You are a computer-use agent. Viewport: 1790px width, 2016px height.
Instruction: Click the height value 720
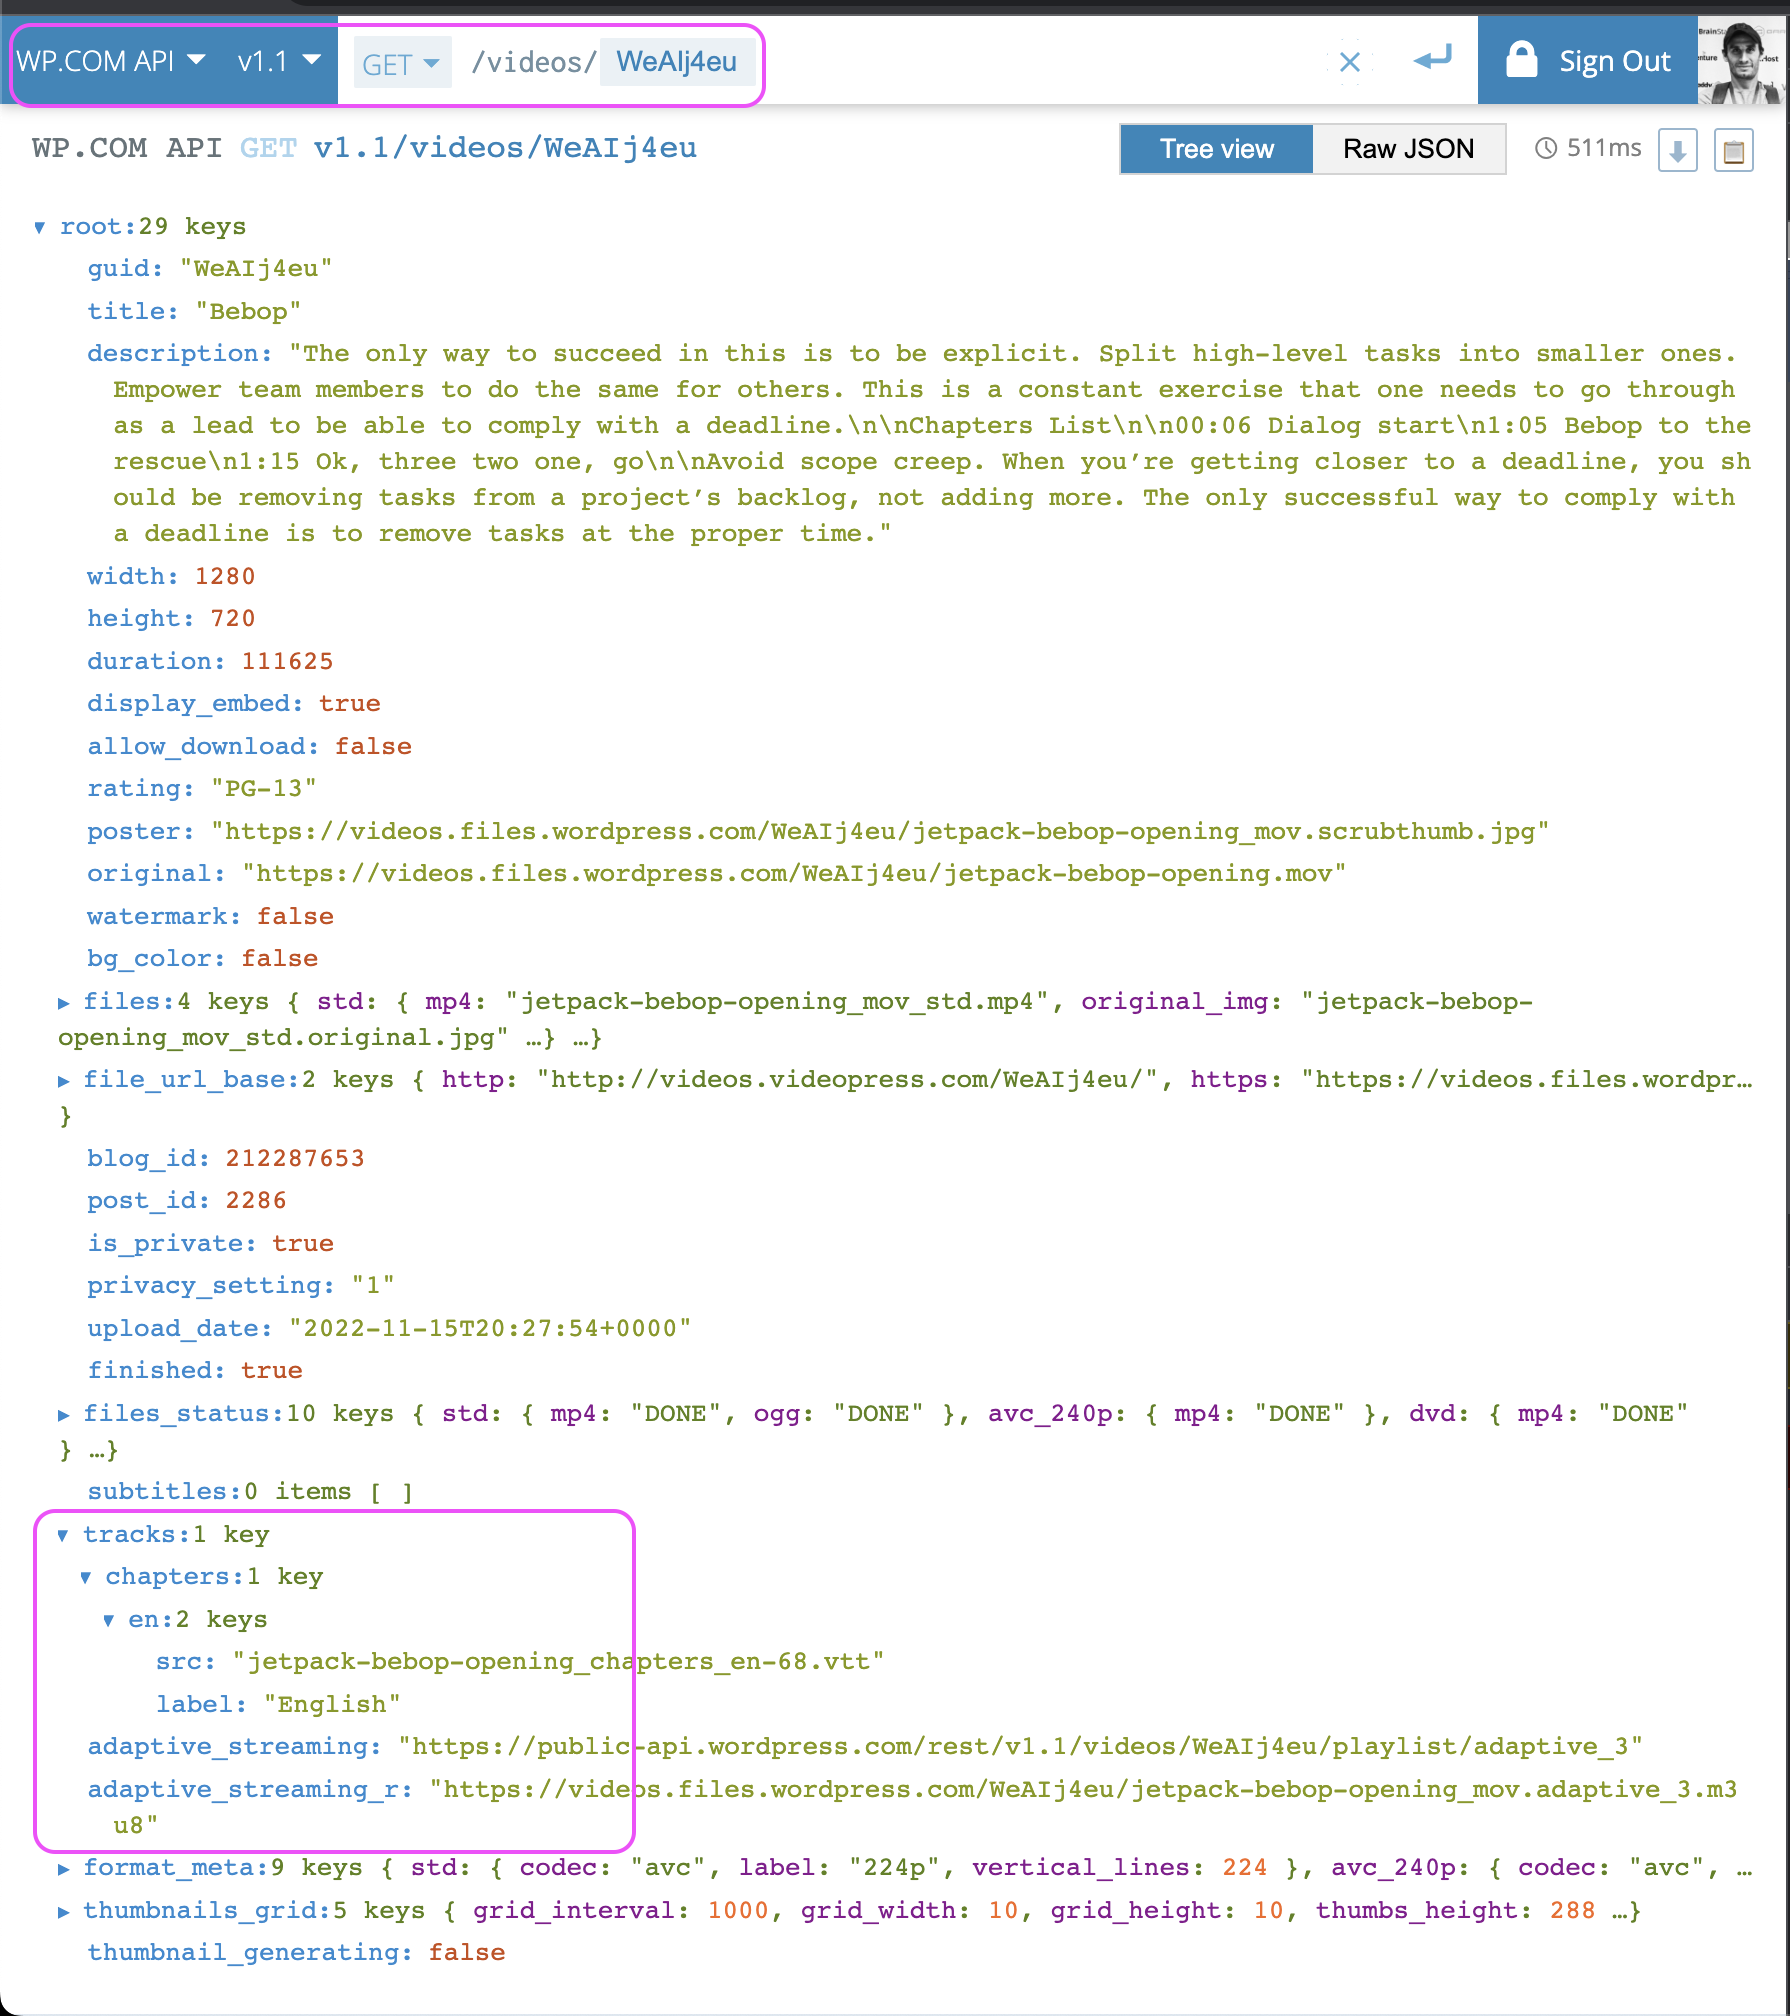click(x=233, y=619)
